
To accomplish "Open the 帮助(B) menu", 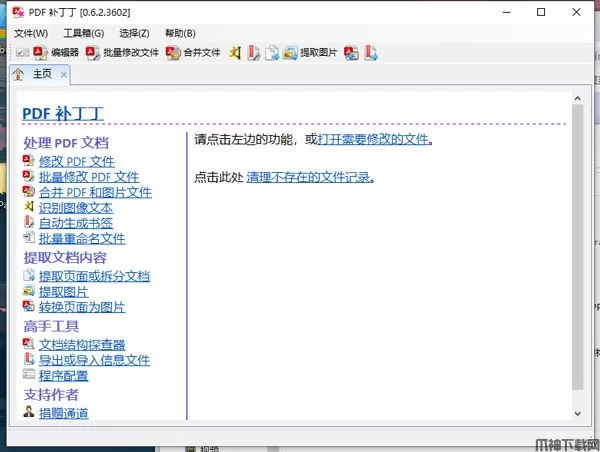I will pos(181,33).
